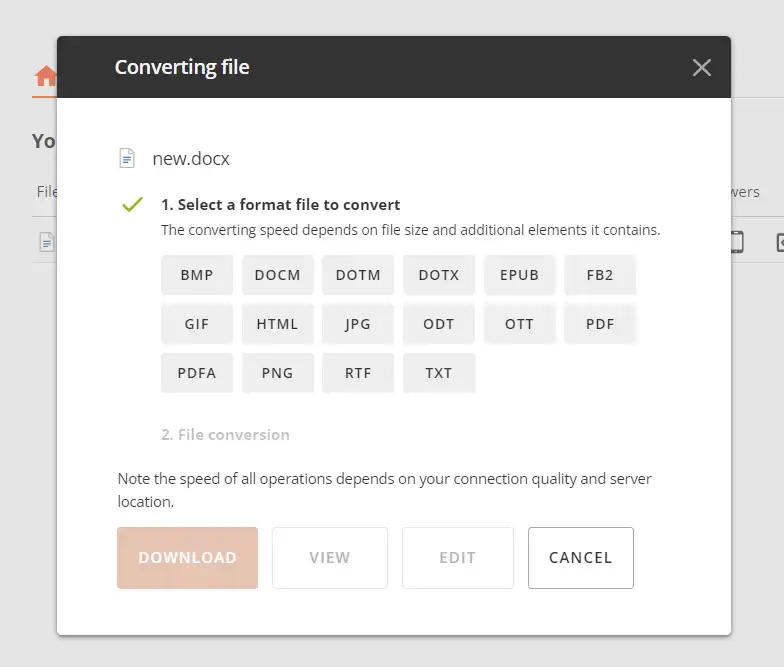Viewport: 784px width, 667px height.
Task: Pick DOTM format for conversion
Action: tap(358, 275)
